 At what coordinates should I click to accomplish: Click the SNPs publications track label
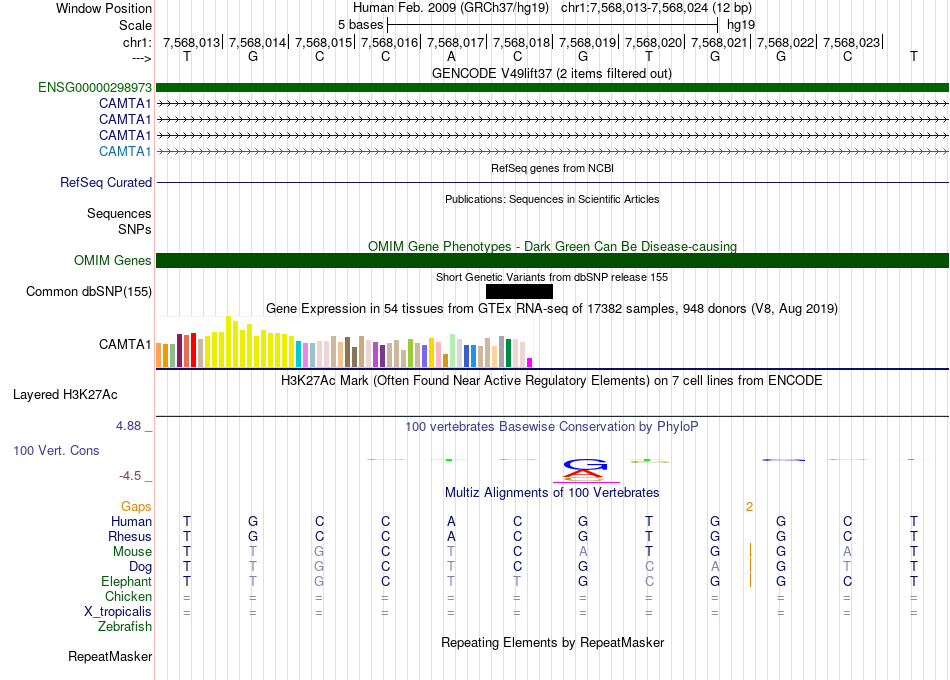pyautogui.click(x=135, y=229)
